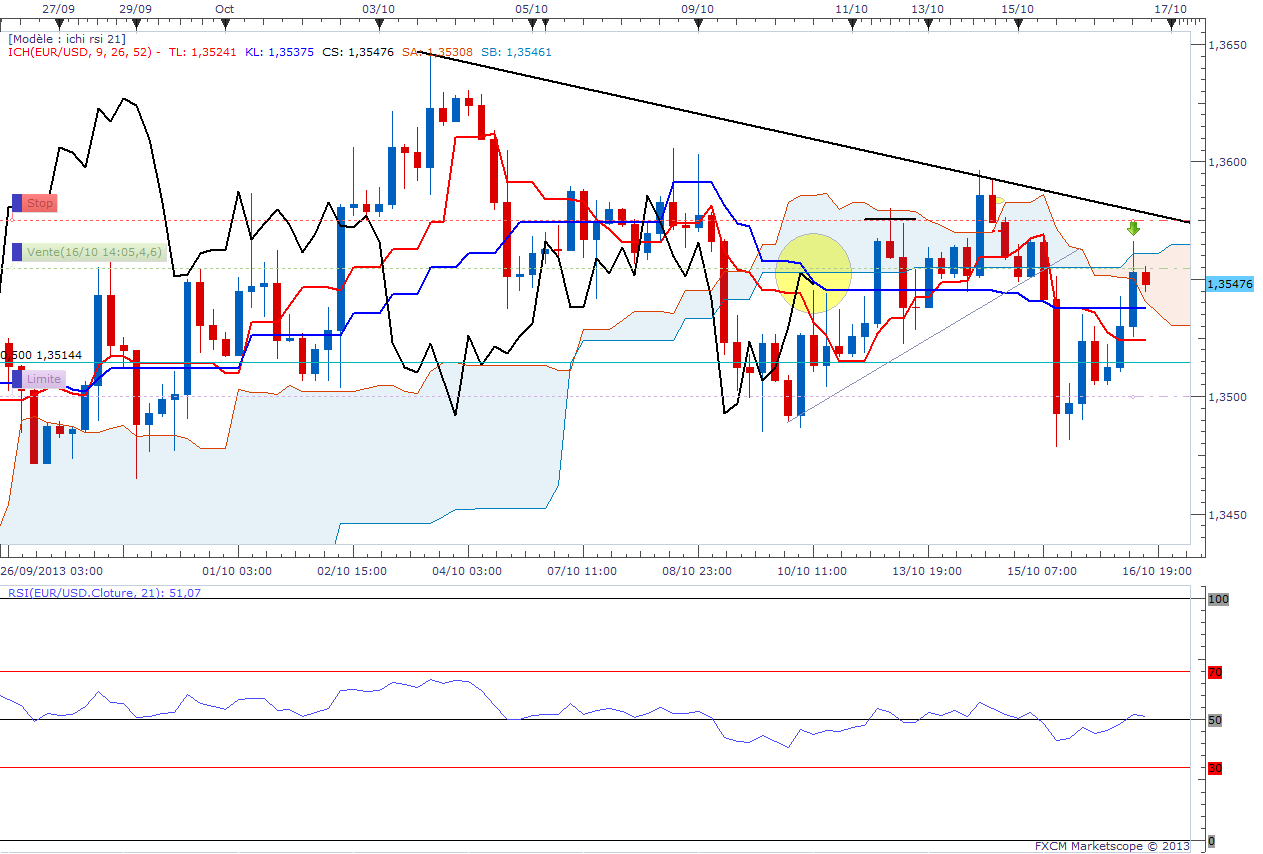The height and width of the screenshot is (854, 1263).
Task: Click the CS: 1,35476 legend value
Action: tap(358, 52)
